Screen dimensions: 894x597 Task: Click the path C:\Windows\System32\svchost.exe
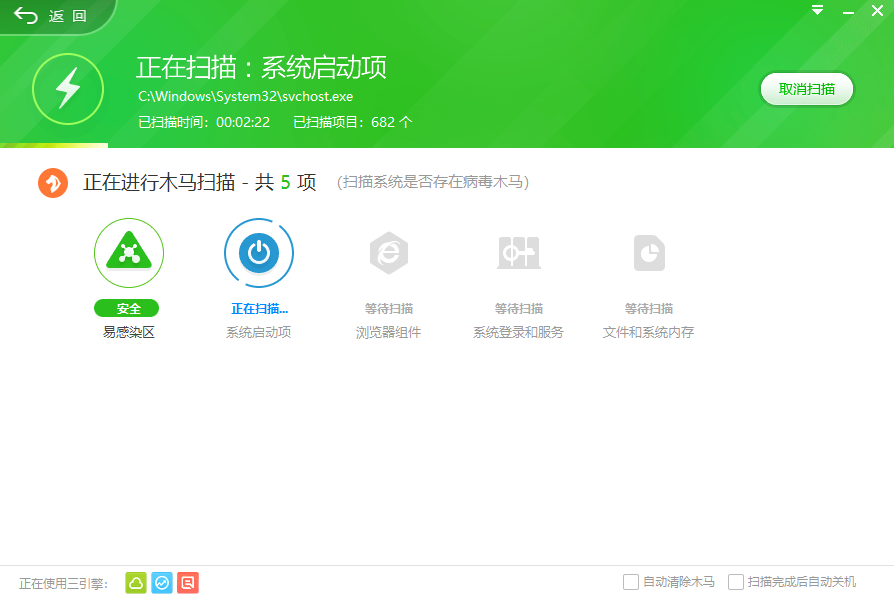(x=246, y=96)
